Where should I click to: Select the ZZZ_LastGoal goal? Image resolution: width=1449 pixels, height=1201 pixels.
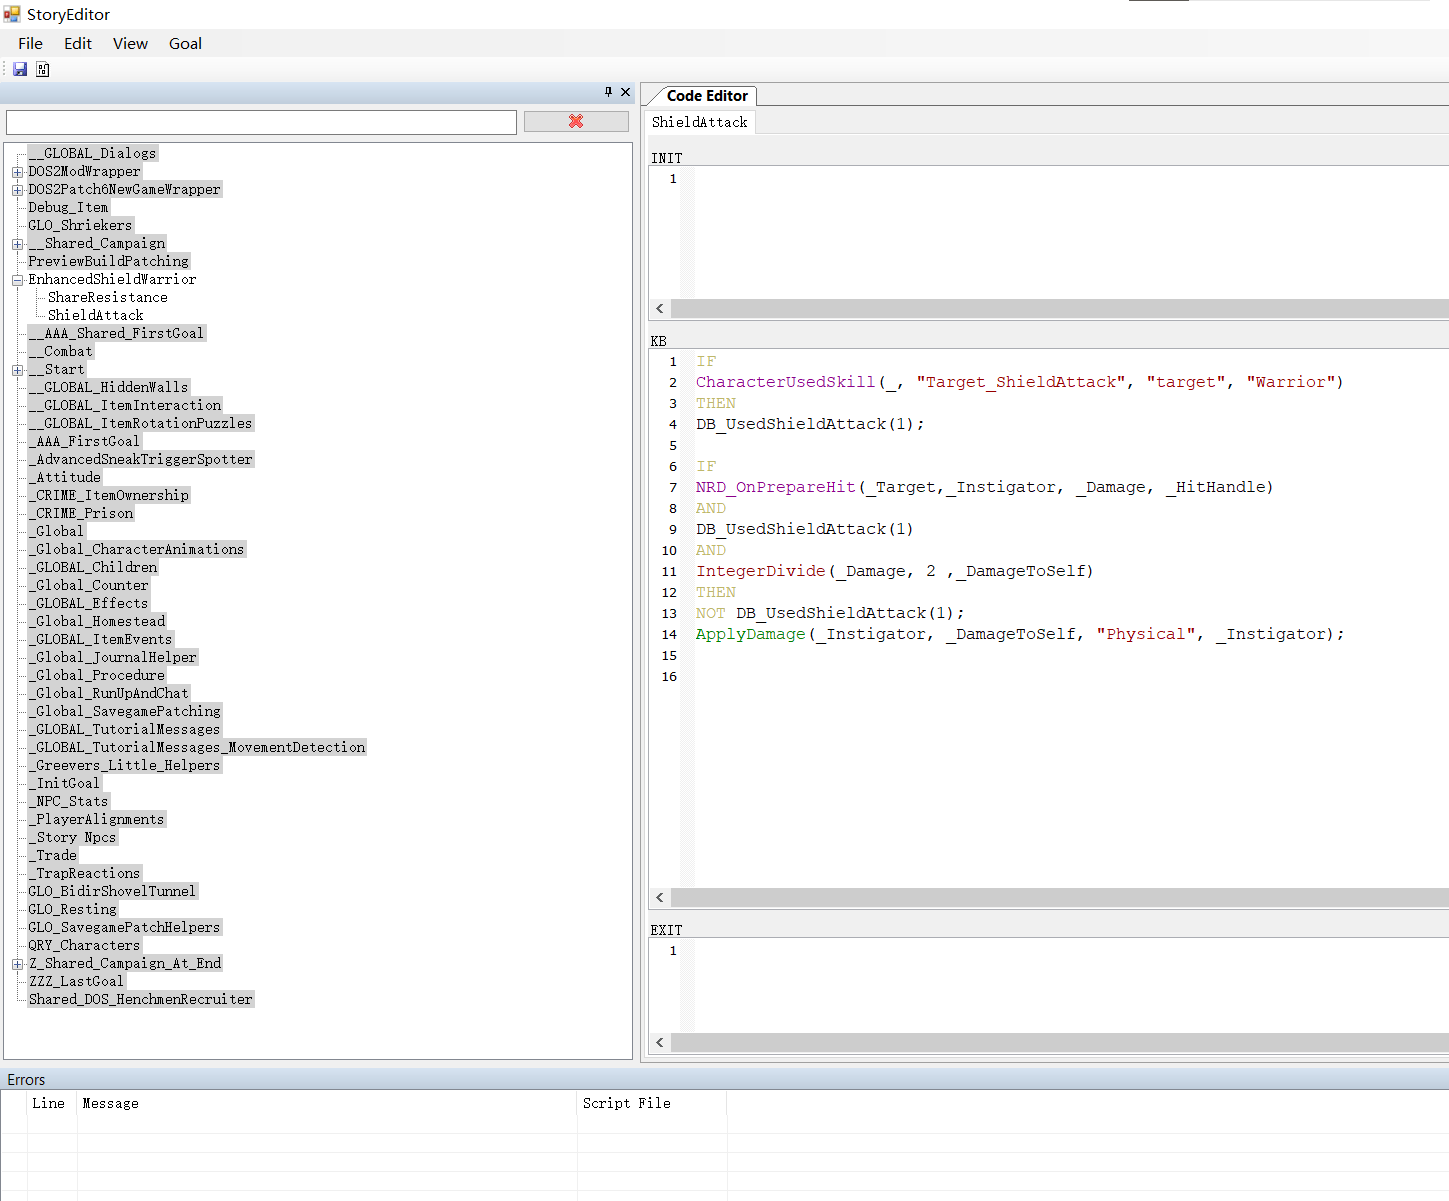(x=77, y=981)
